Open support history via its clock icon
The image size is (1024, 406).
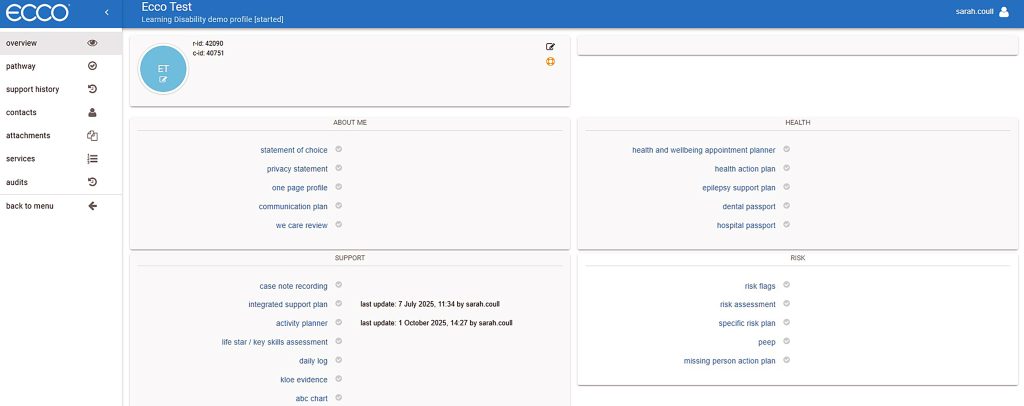[92, 89]
